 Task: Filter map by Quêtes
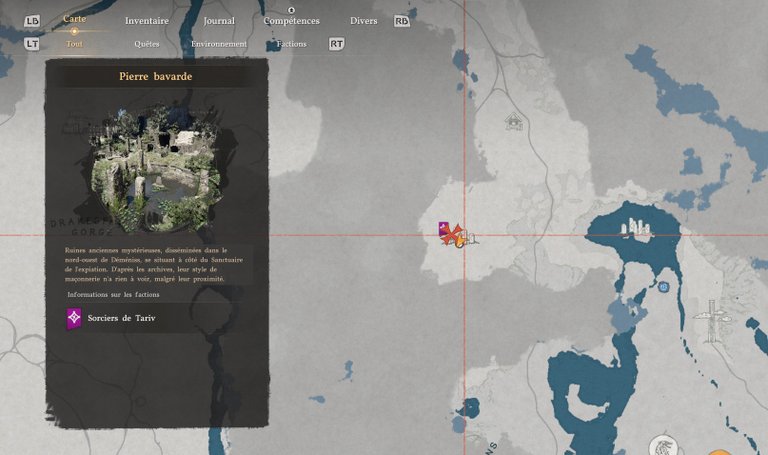(x=146, y=44)
